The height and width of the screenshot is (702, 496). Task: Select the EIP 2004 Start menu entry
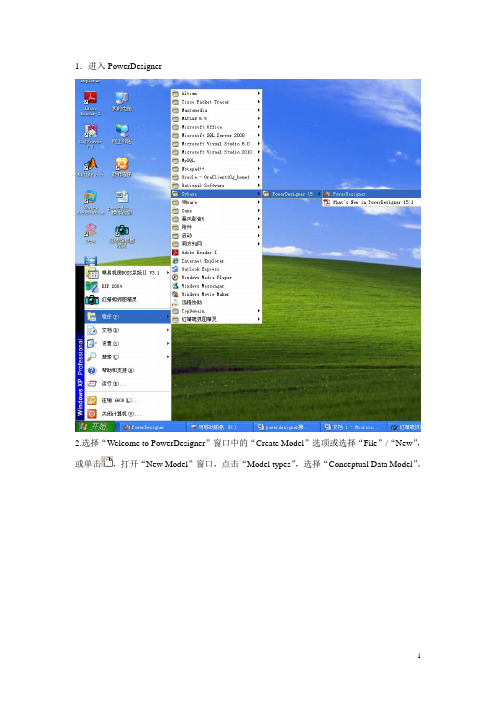pos(128,286)
